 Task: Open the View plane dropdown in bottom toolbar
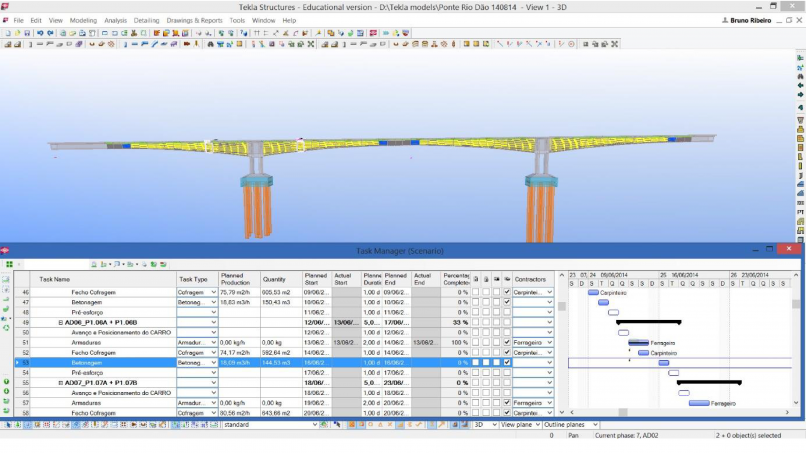click(536, 425)
